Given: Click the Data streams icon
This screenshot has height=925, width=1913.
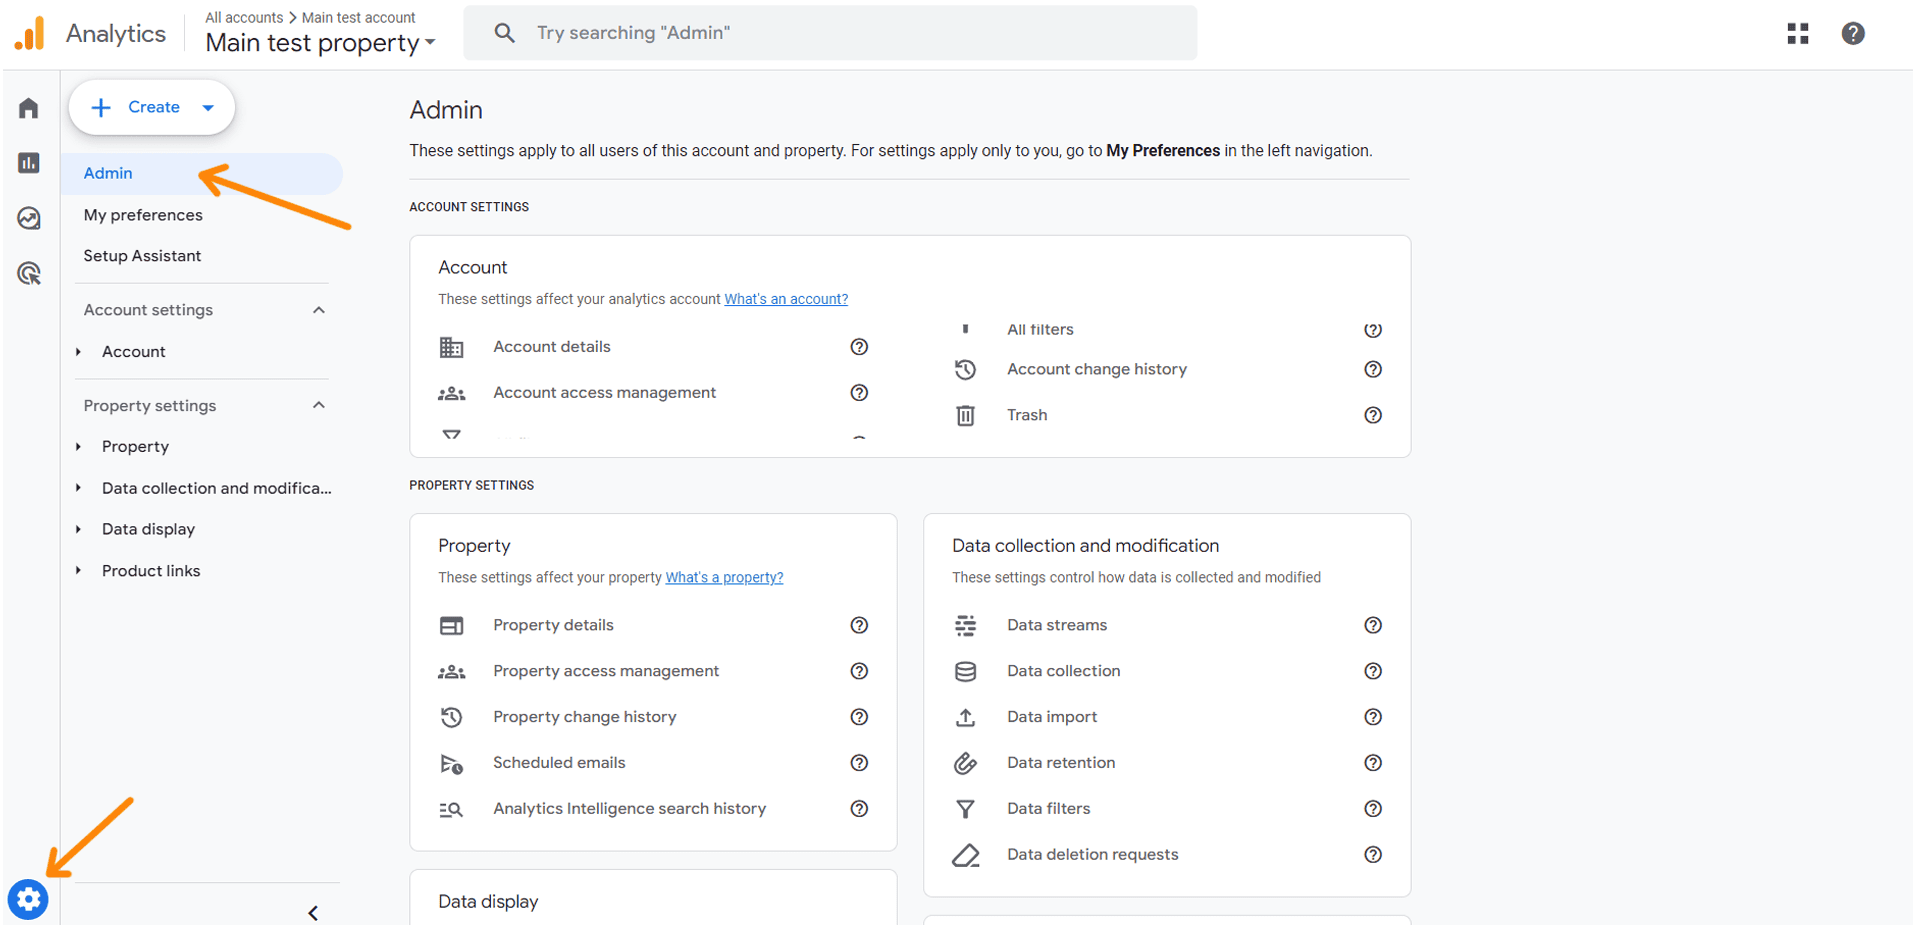Looking at the screenshot, I should pyautogui.click(x=965, y=625).
